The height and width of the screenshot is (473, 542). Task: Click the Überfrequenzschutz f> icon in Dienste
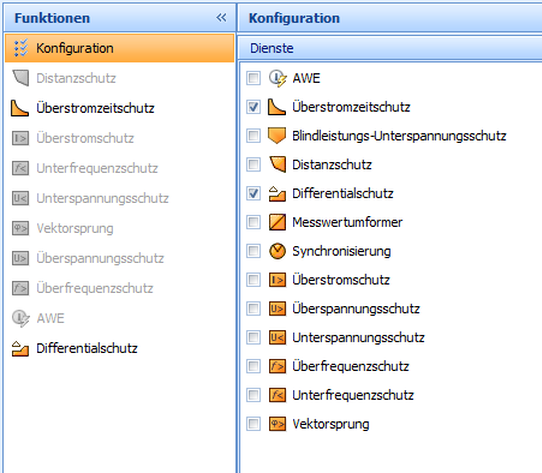tap(277, 366)
